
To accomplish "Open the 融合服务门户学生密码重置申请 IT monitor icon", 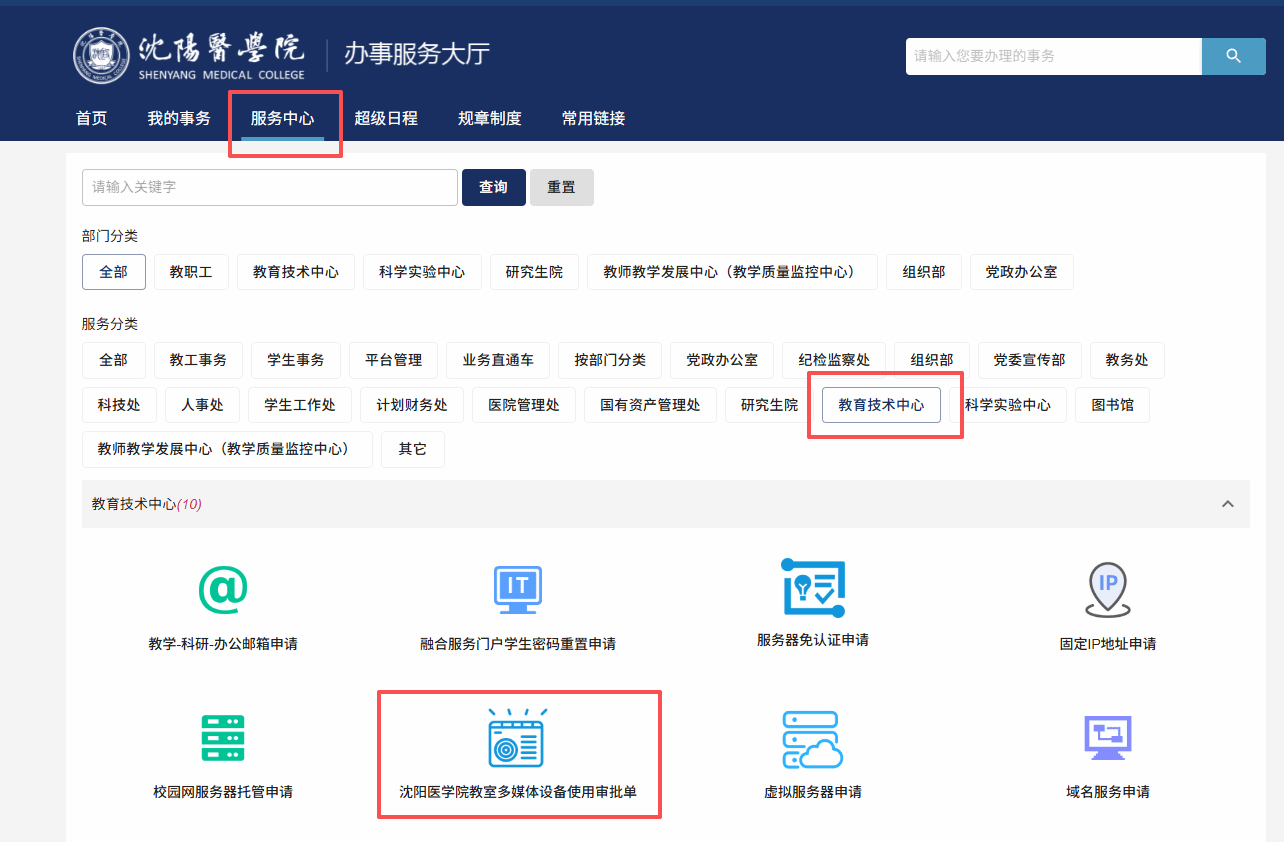I will click(517, 591).
